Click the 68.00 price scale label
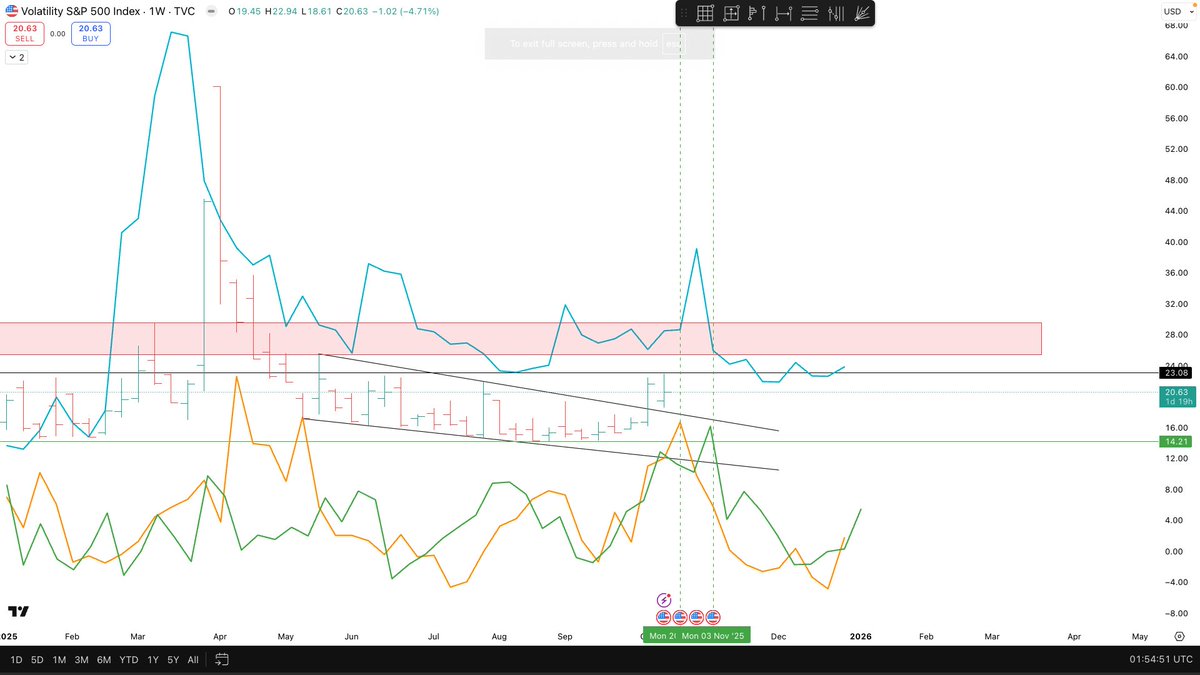The height and width of the screenshot is (675, 1200). tap(1175, 26)
